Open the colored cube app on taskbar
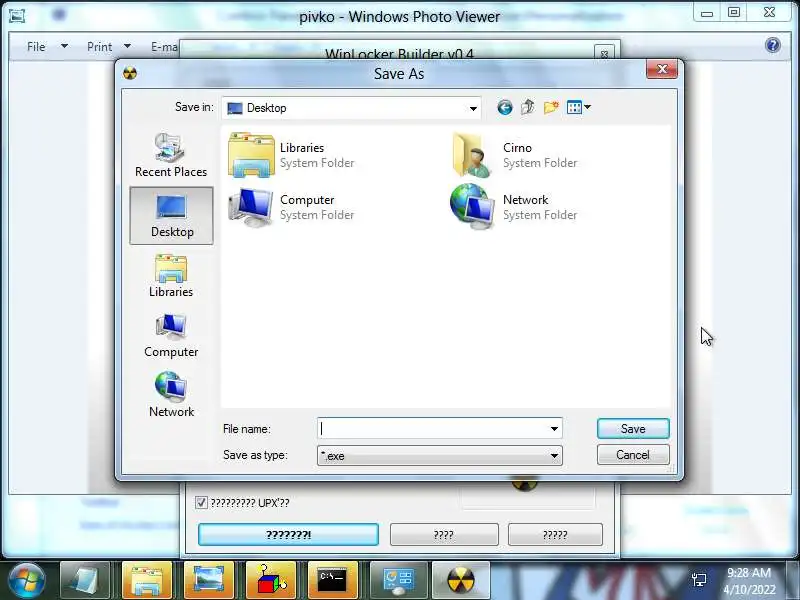This screenshot has width=800, height=600. coord(271,581)
